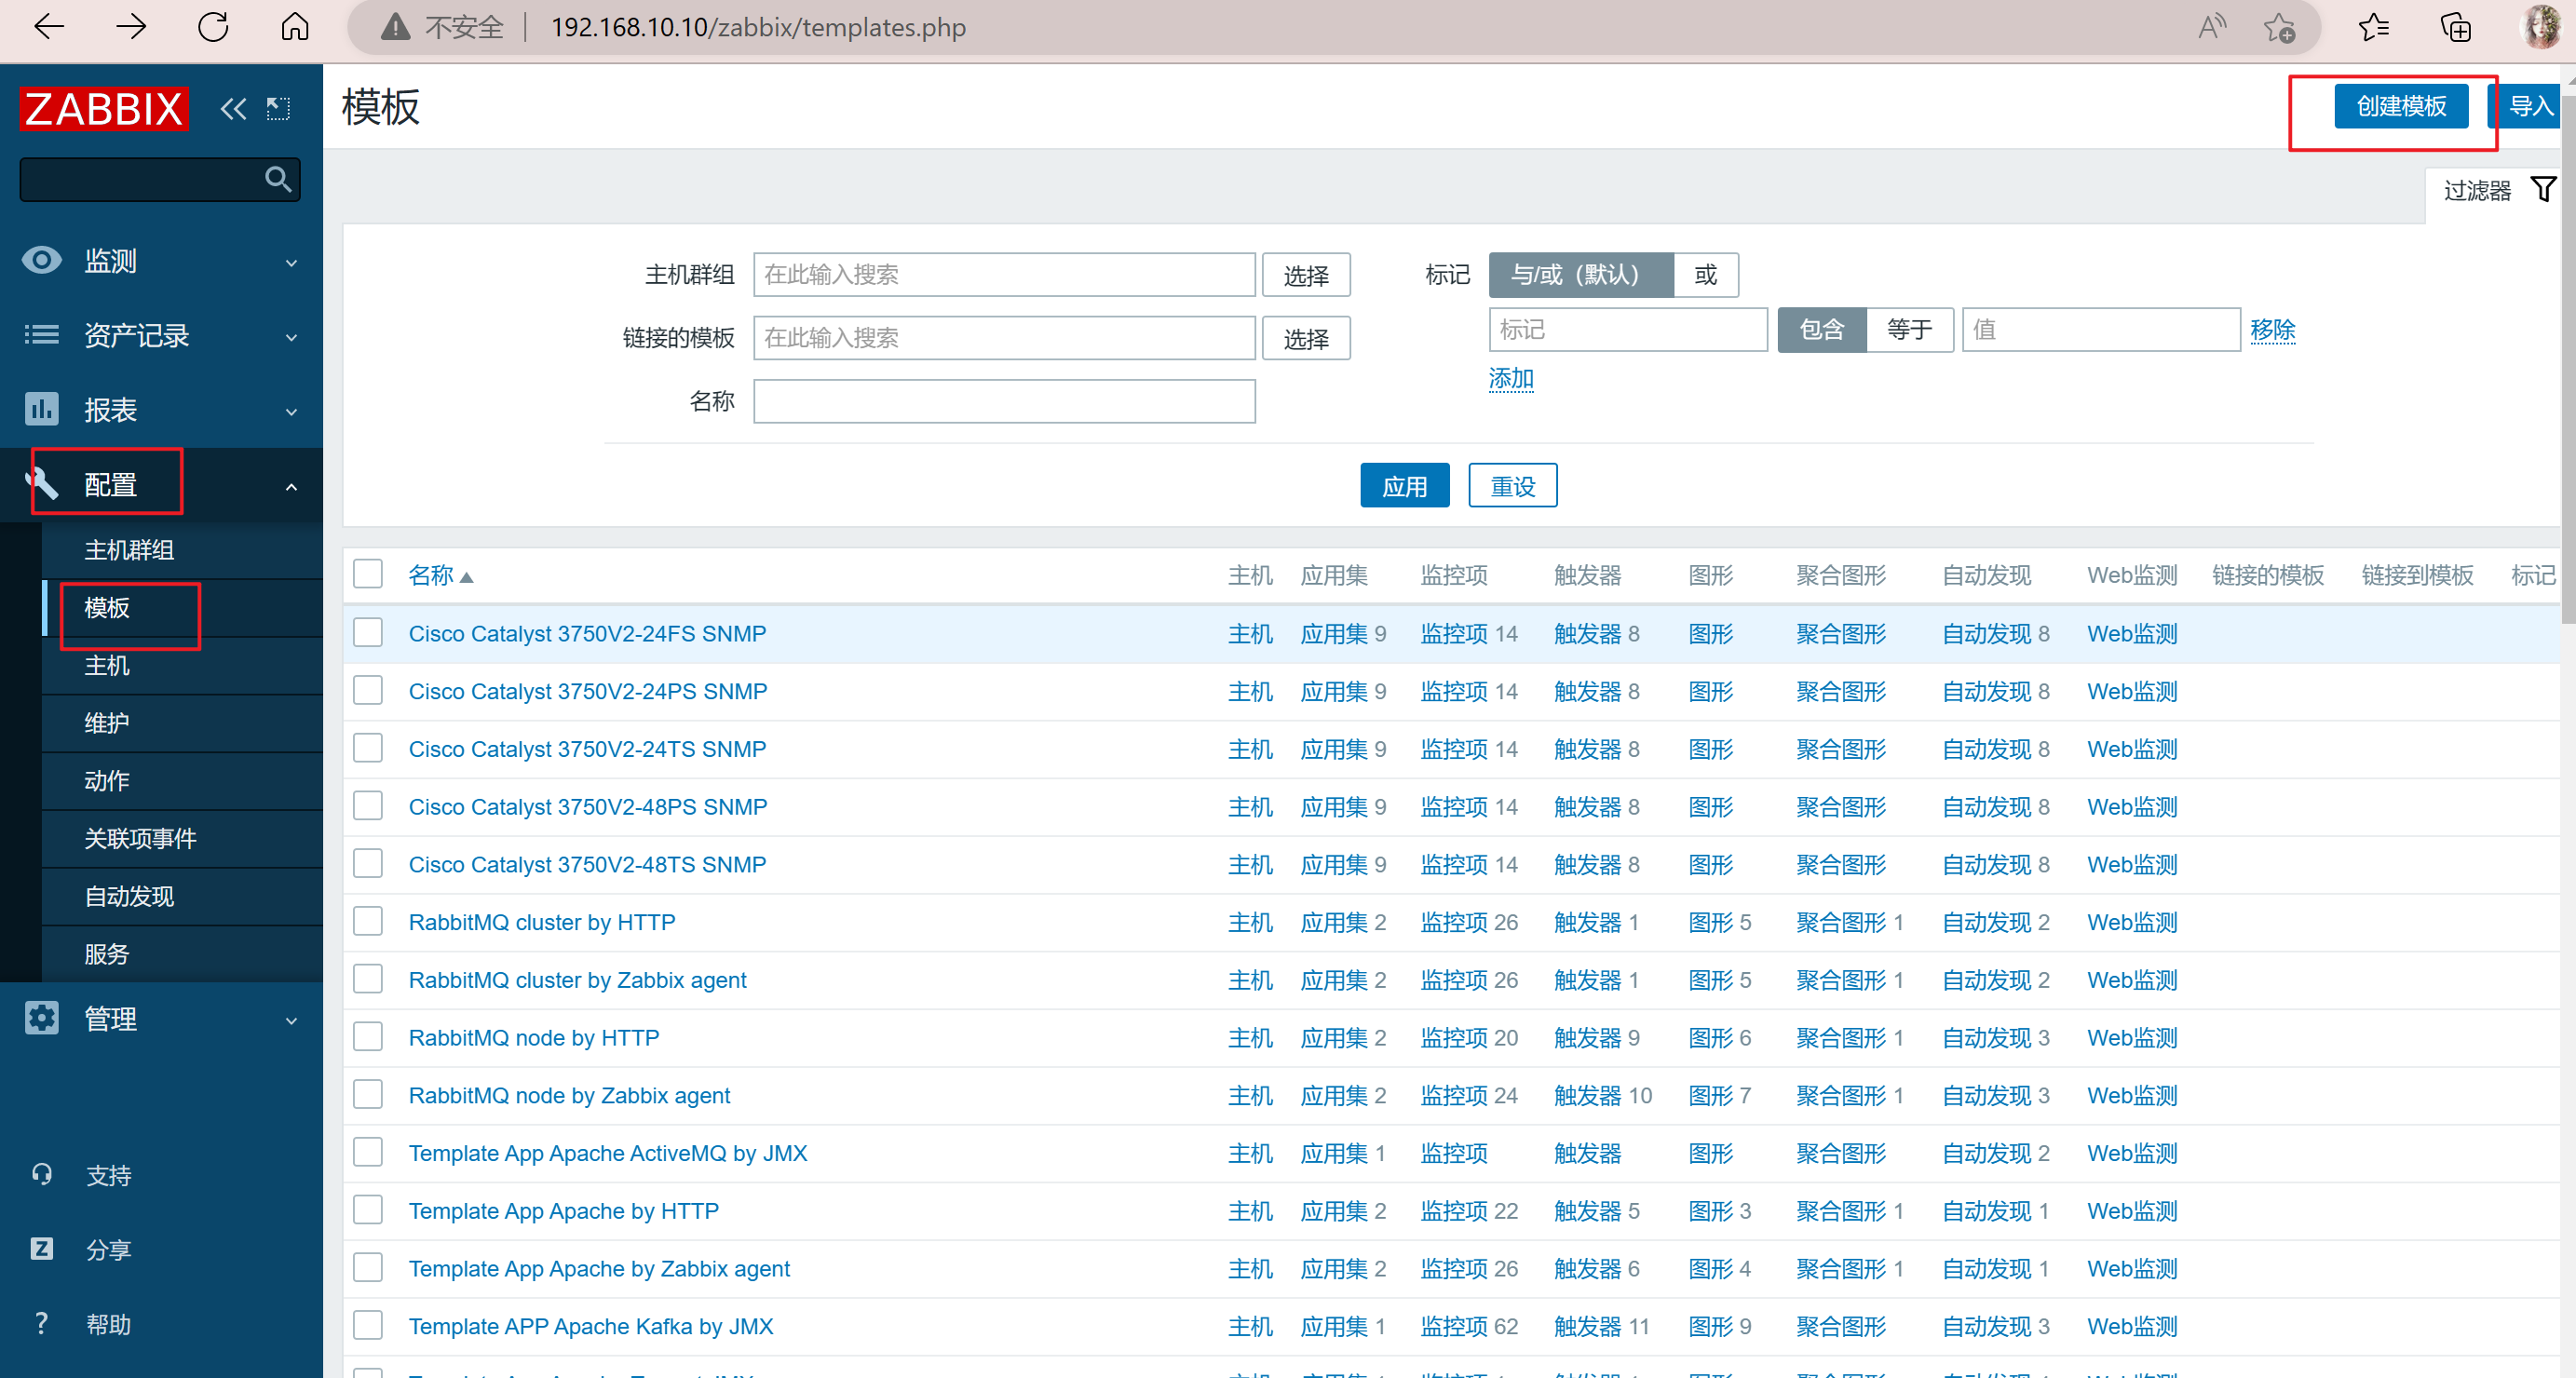
Task: Select the 等于 tag operator
Action: [1909, 329]
